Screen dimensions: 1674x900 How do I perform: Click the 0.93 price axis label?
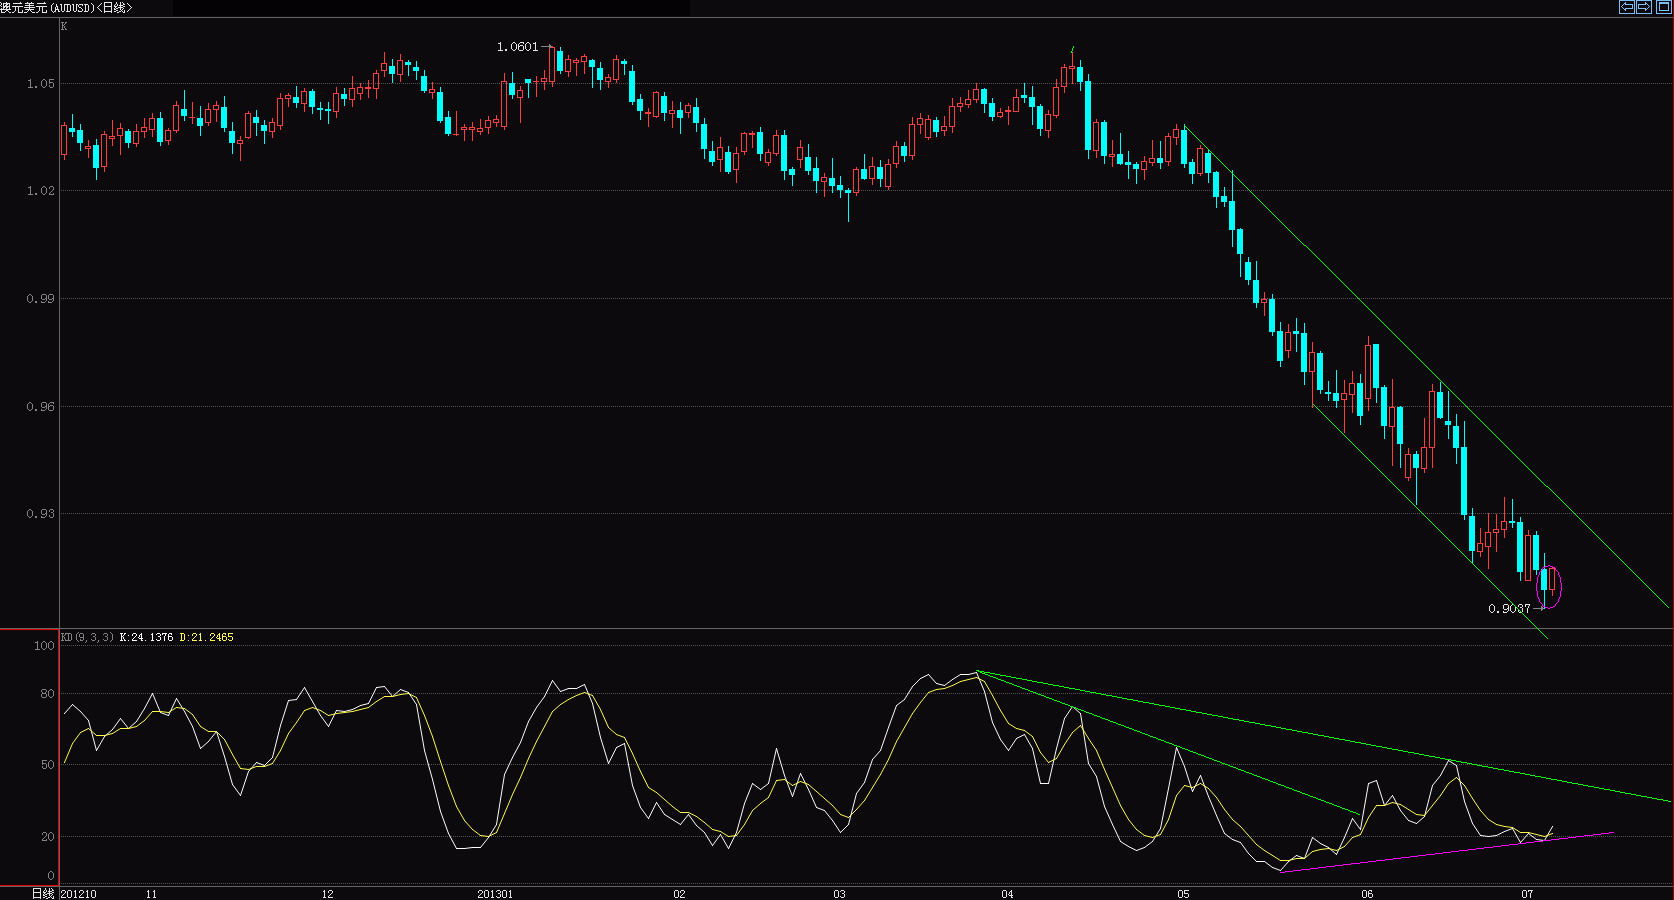point(41,514)
